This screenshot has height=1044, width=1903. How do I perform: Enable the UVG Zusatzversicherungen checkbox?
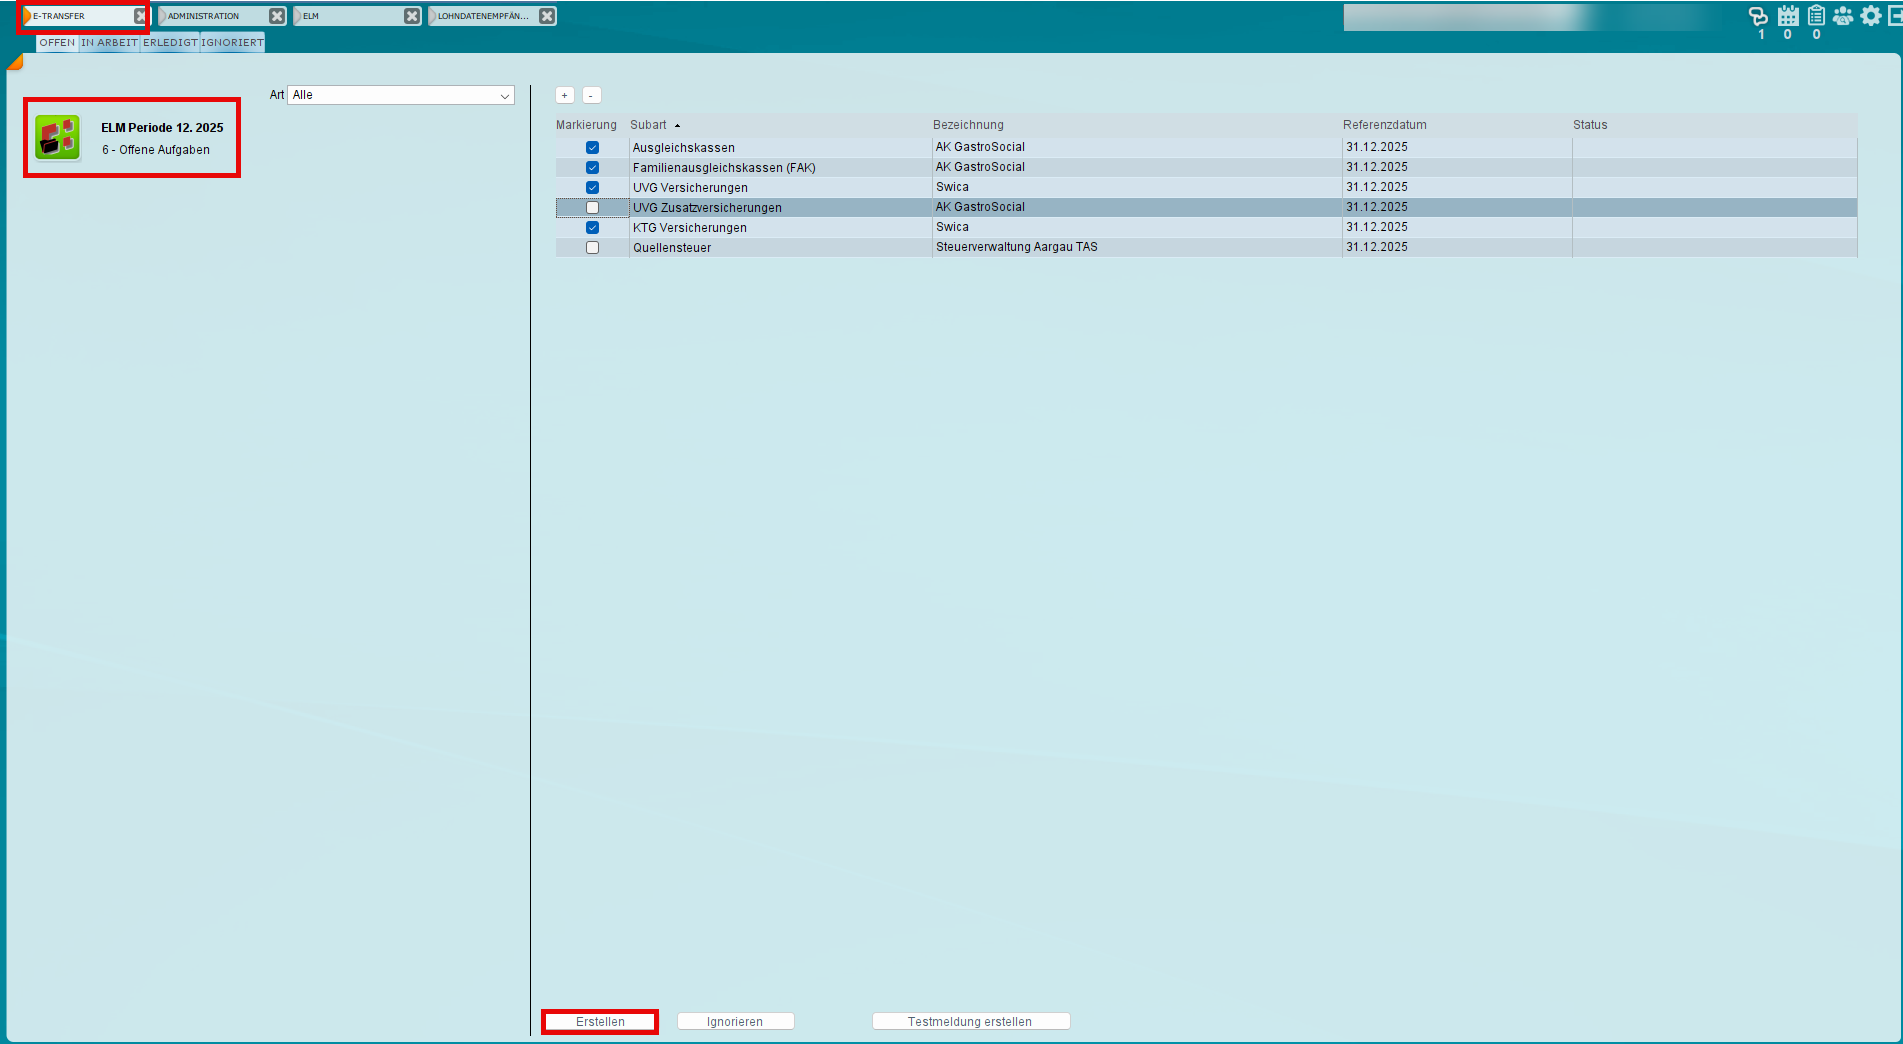tap(592, 208)
